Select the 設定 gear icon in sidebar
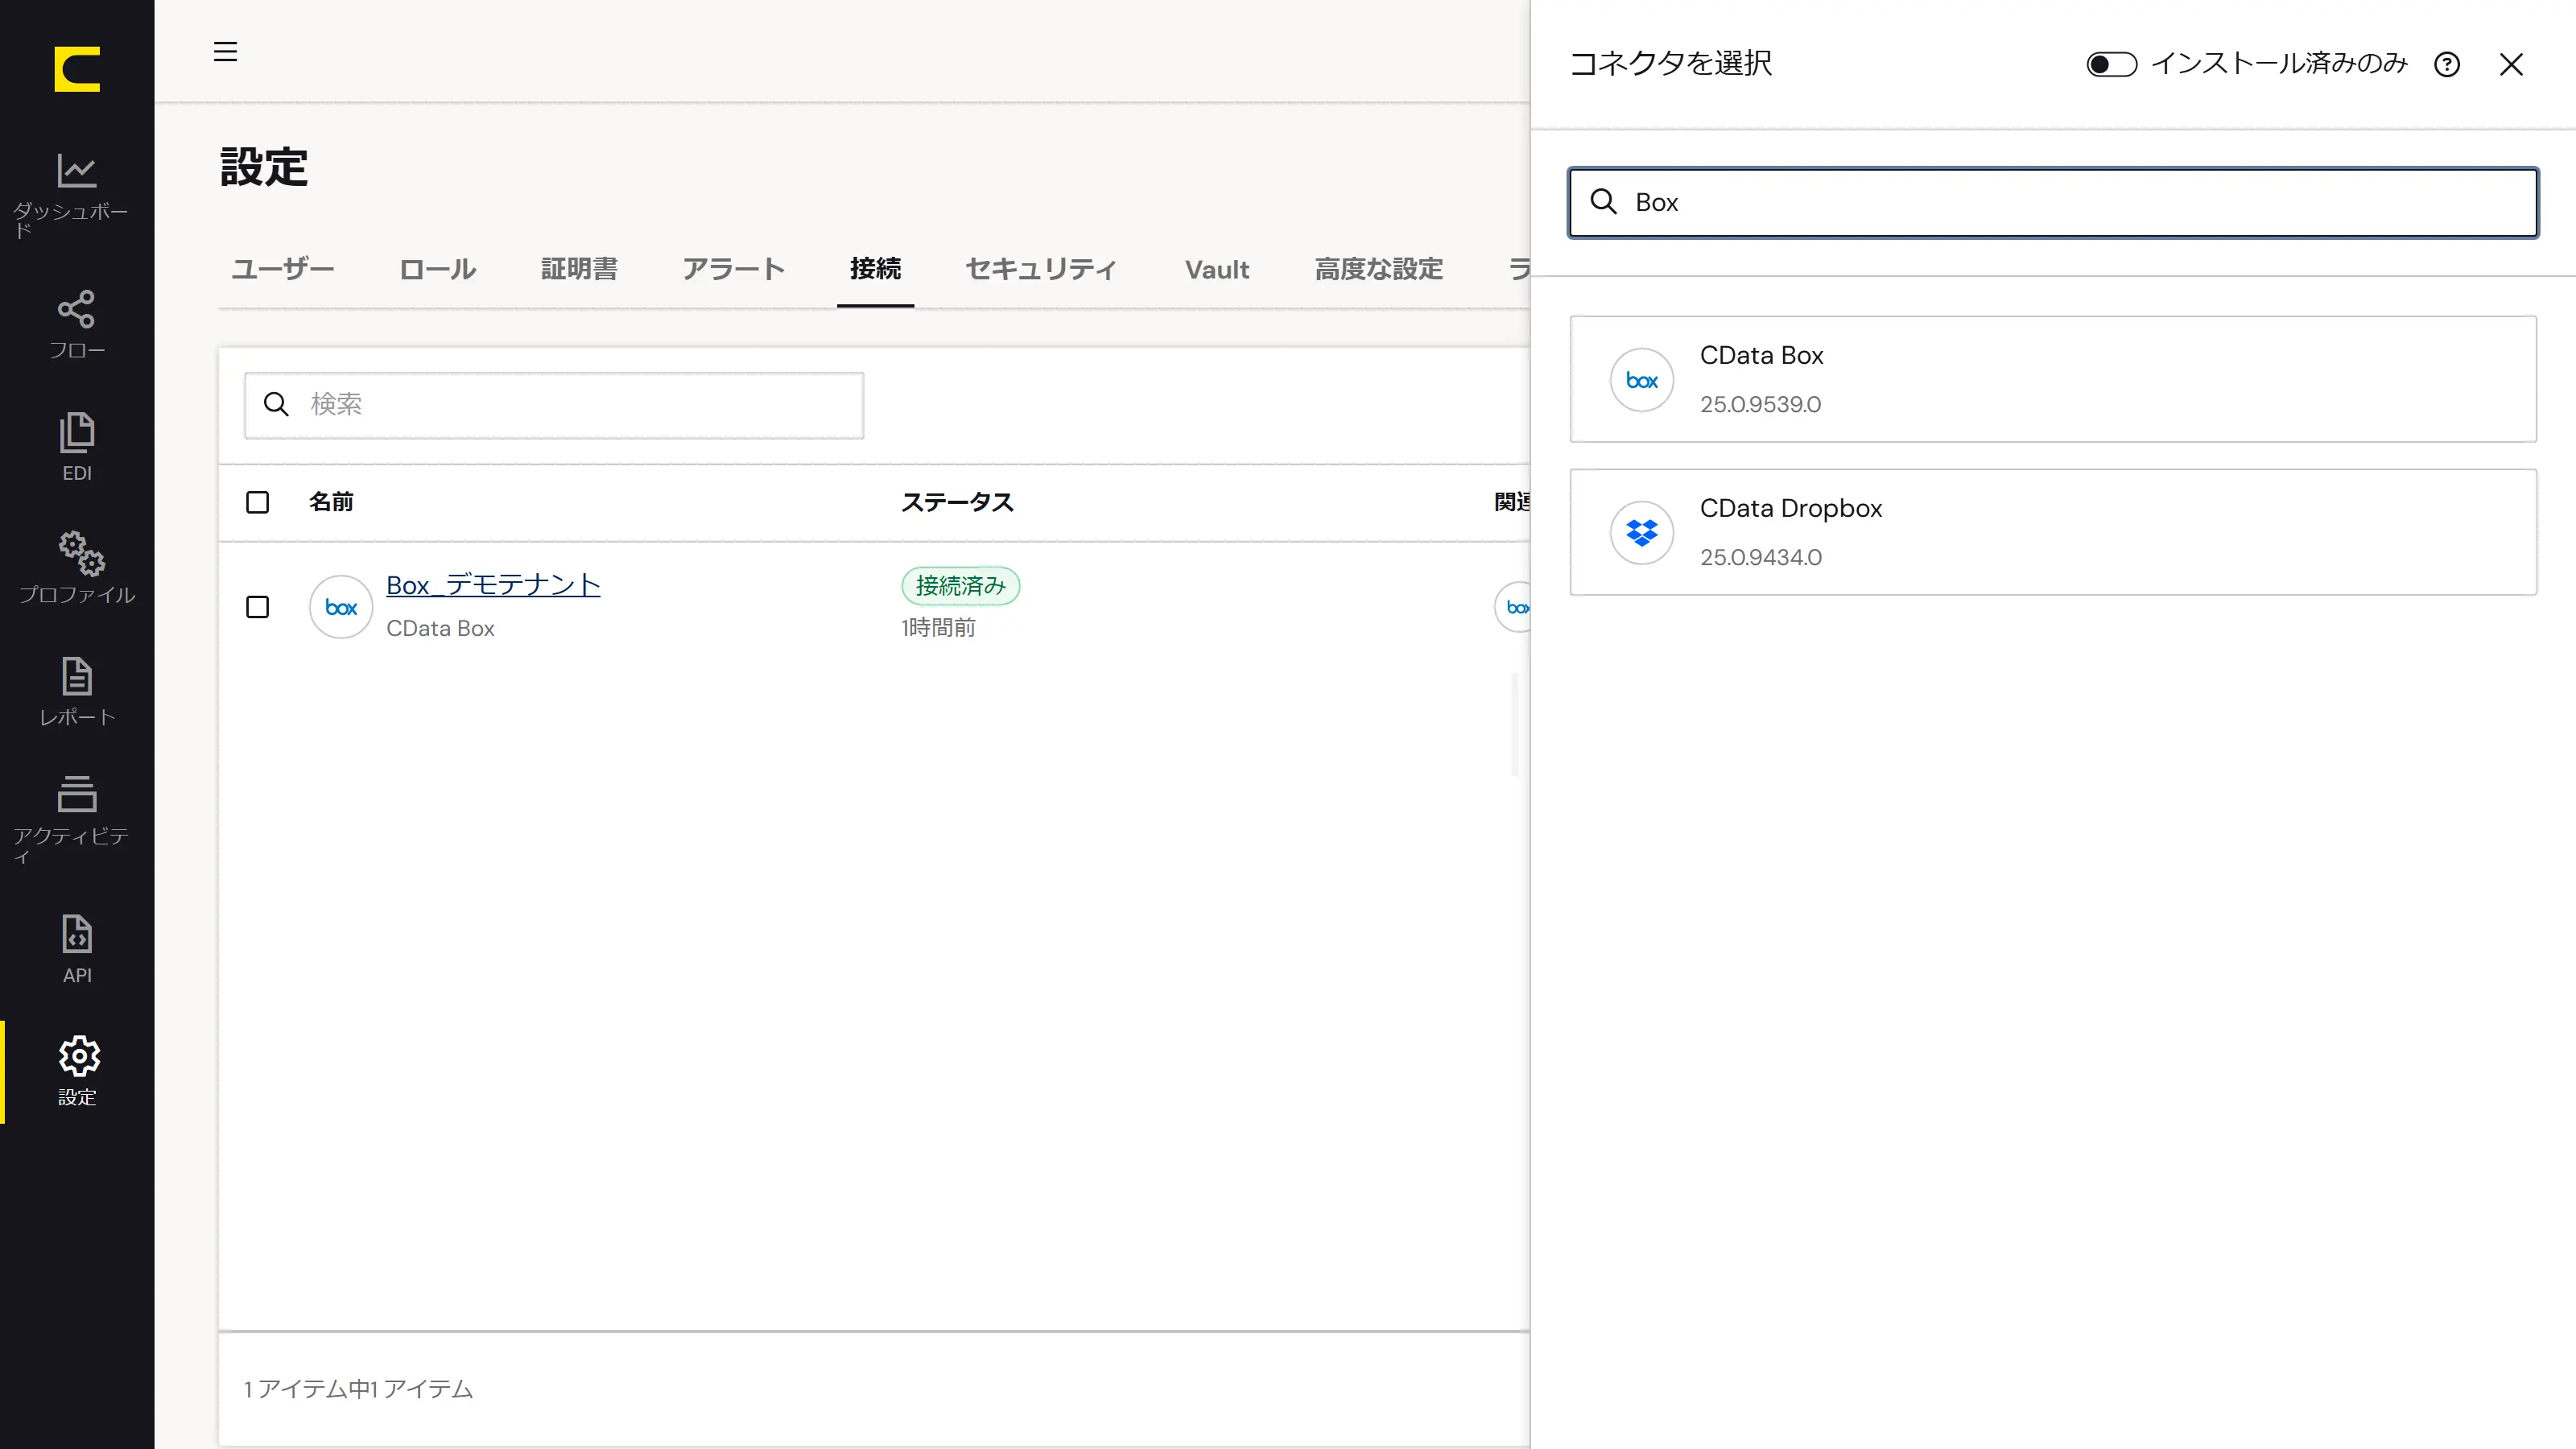2576x1449 pixels. point(79,1056)
